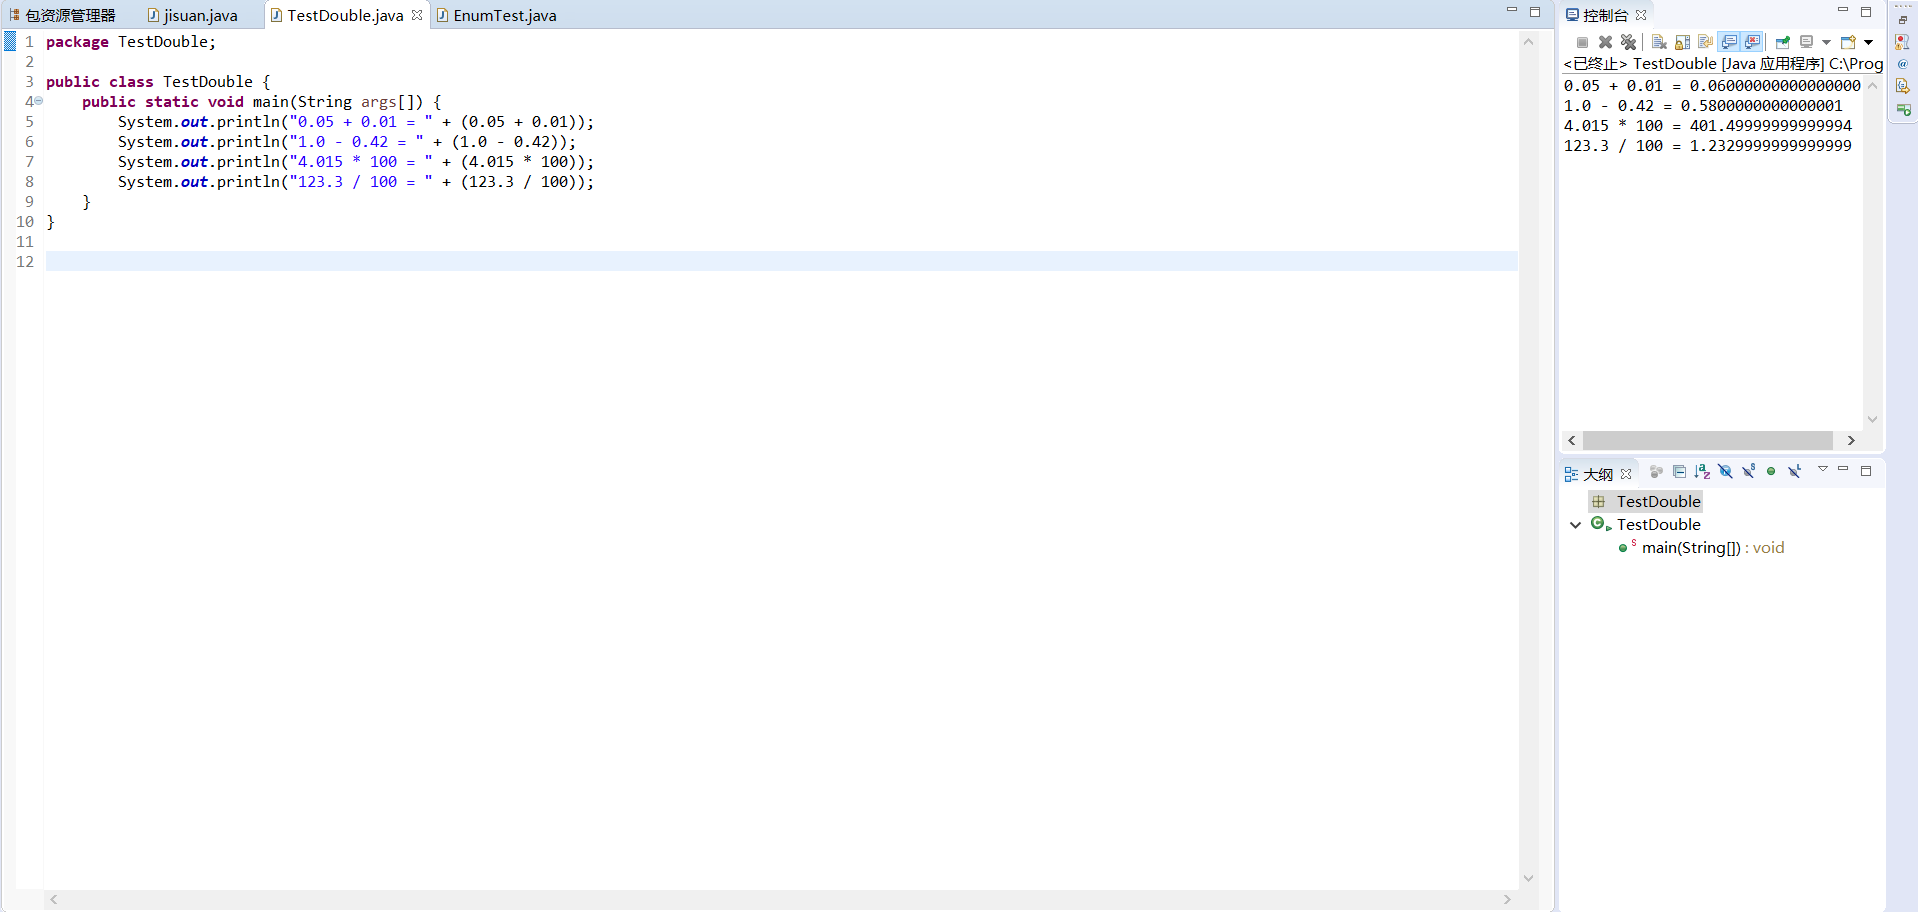Toggle show console on standard error change
The width and height of the screenshot is (1918, 912).
click(1752, 42)
